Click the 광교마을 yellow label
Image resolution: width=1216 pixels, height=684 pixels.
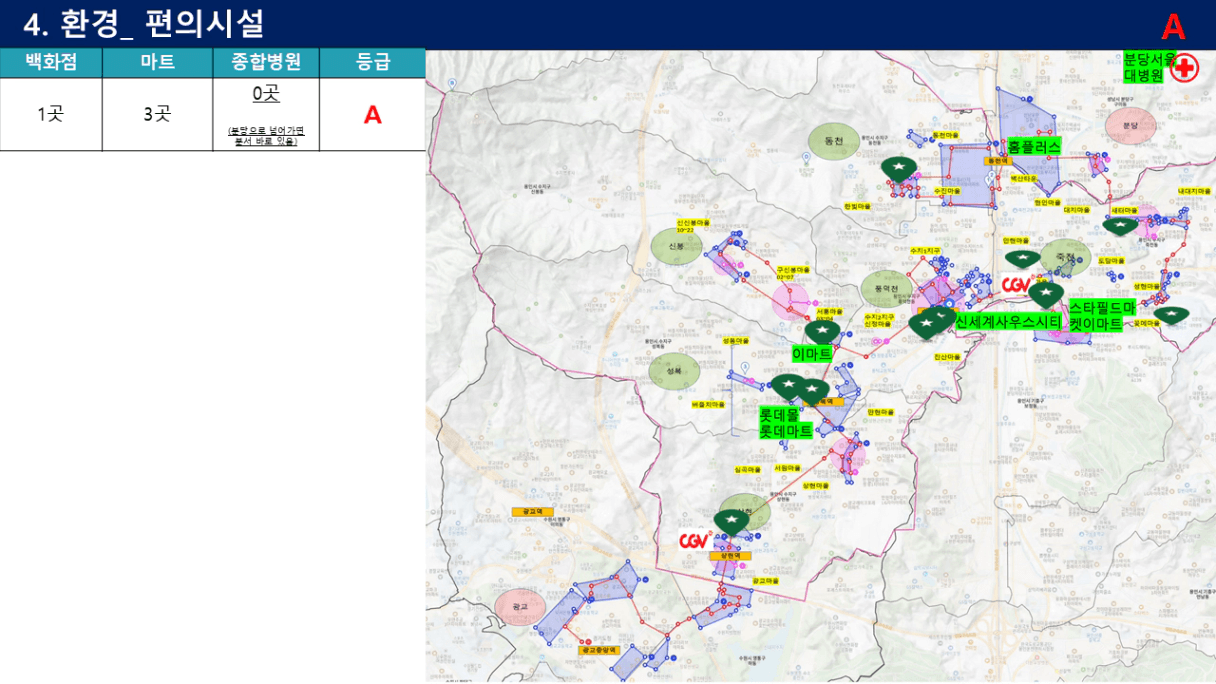click(764, 580)
